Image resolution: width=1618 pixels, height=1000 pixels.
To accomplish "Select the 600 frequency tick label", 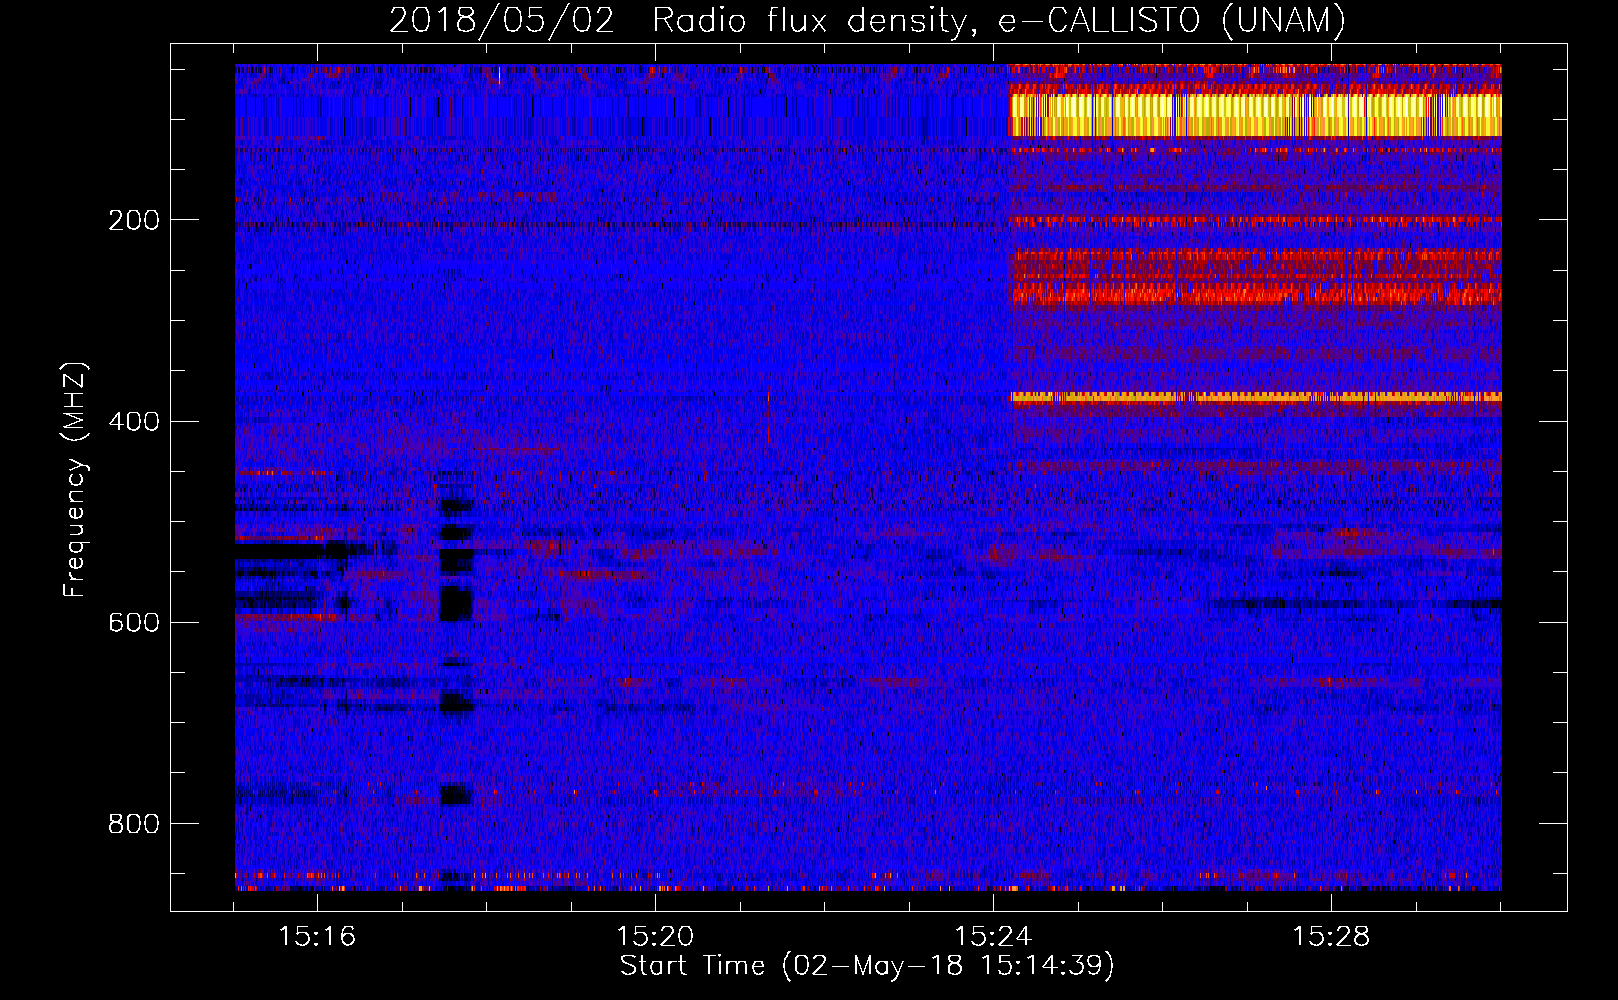I will [x=133, y=622].
